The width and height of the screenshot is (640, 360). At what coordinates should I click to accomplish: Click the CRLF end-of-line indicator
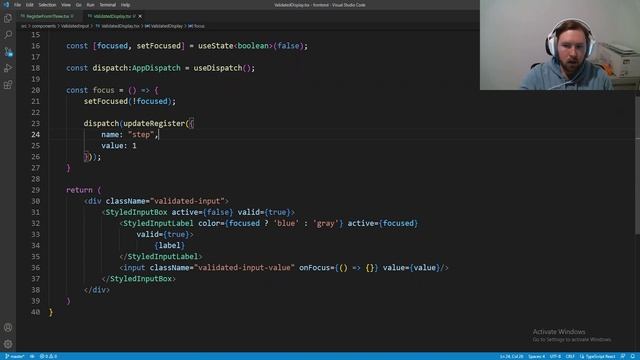[x=570, y=356]
